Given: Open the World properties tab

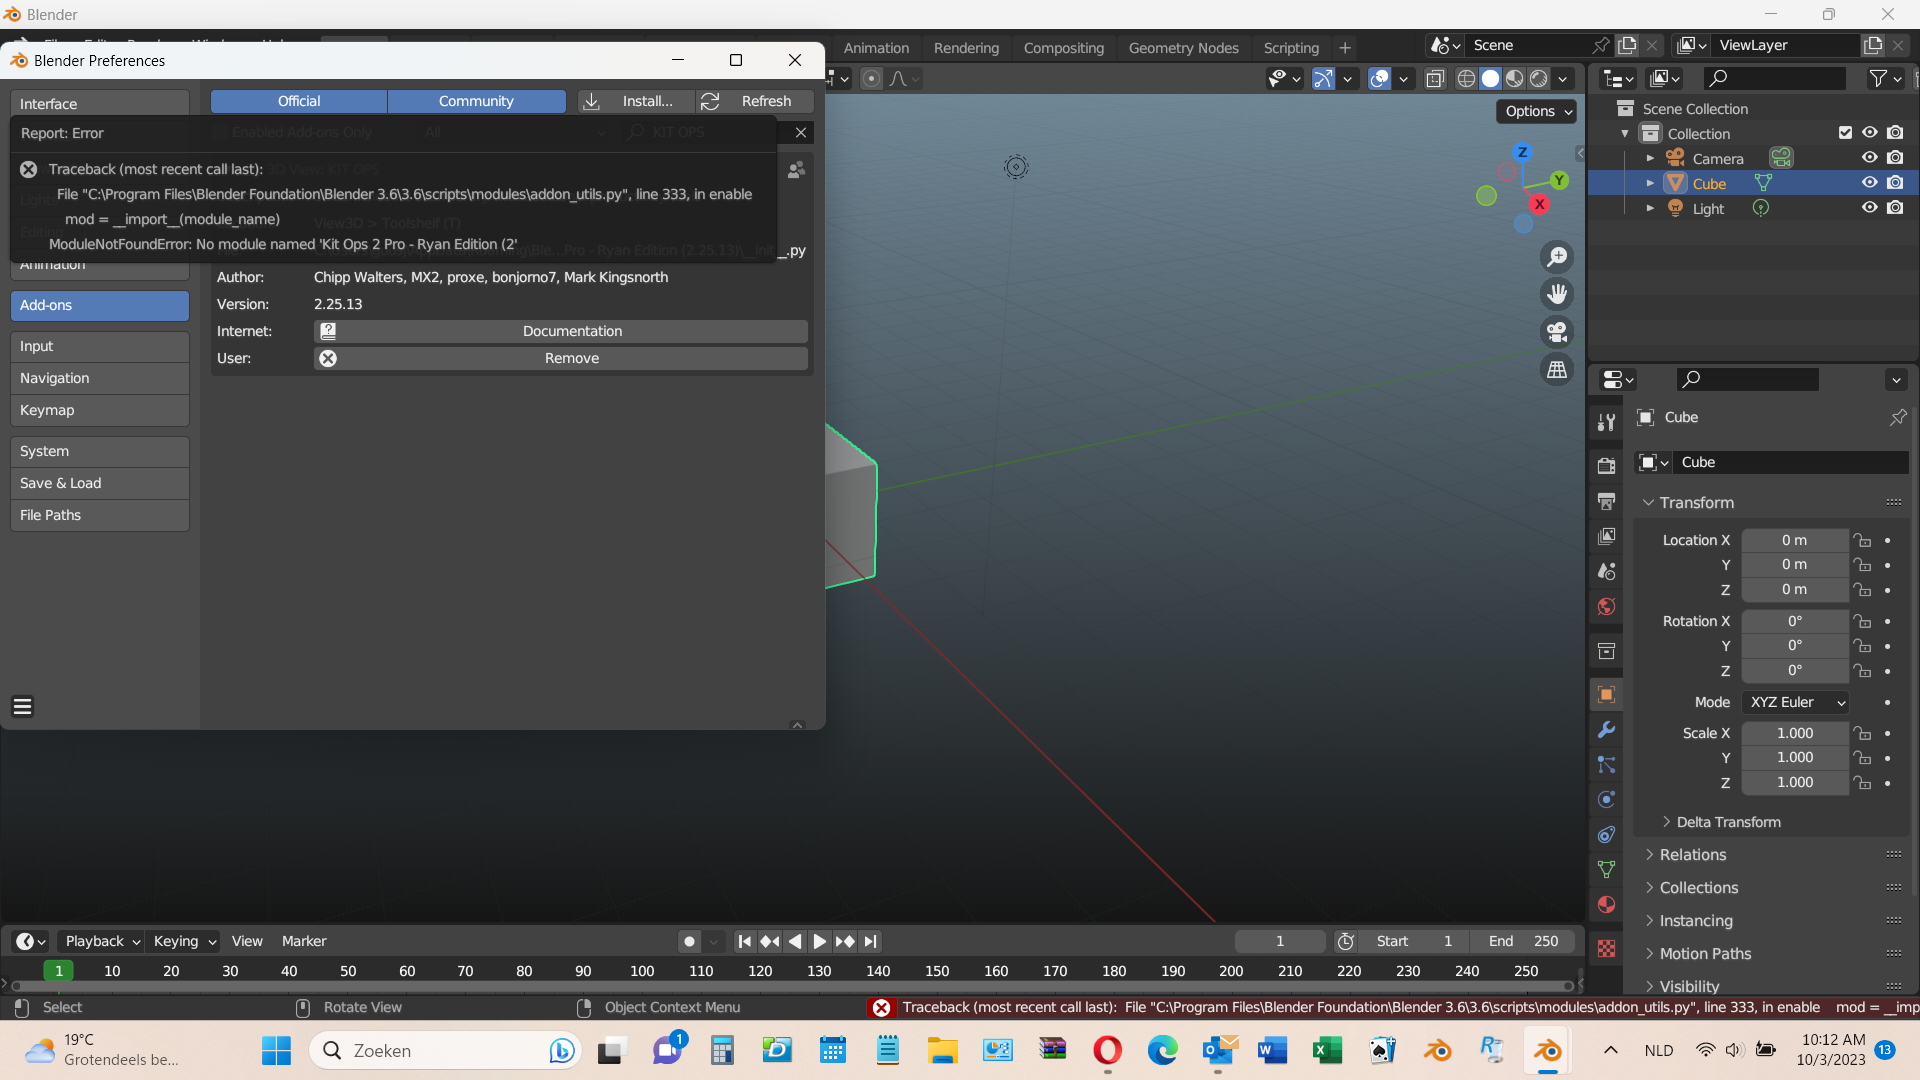Looking at the screenshot, I should 1606,606.
